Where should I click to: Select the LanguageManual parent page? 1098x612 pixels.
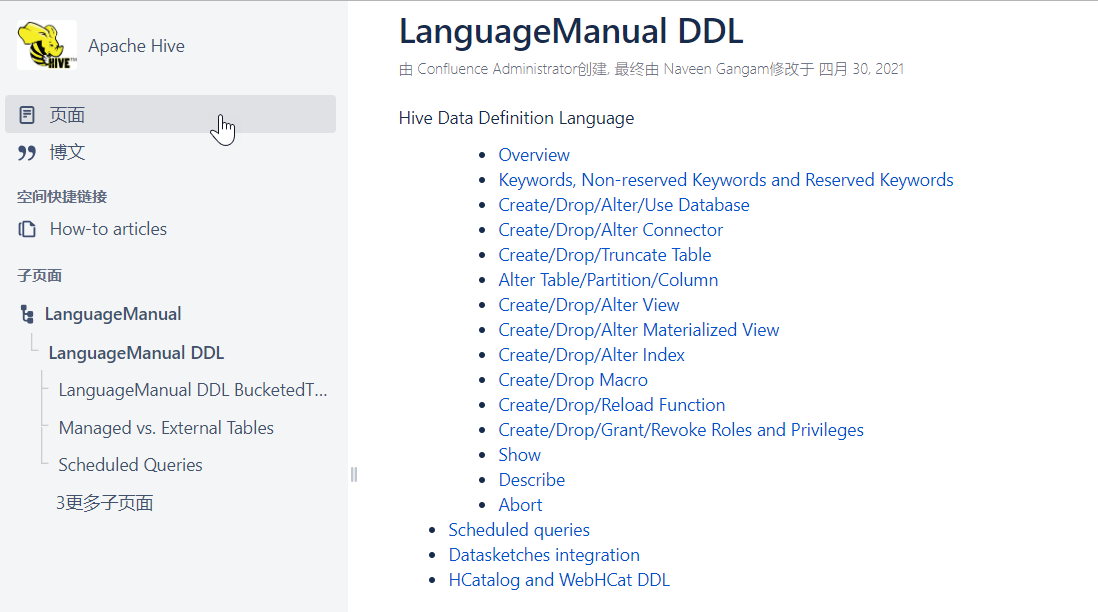[x=113, y=313]
